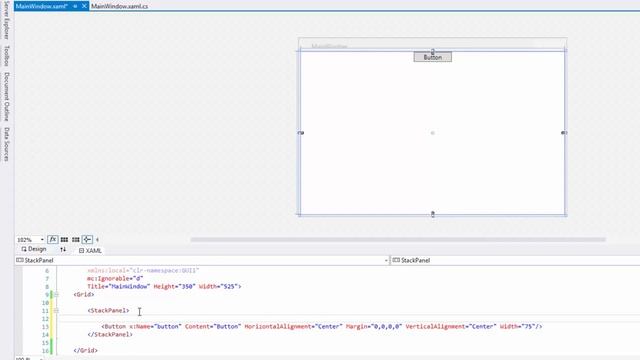
Task: Toggle snapping to gridlines icon
Action: pyautogui.click(x=76, y=240)
